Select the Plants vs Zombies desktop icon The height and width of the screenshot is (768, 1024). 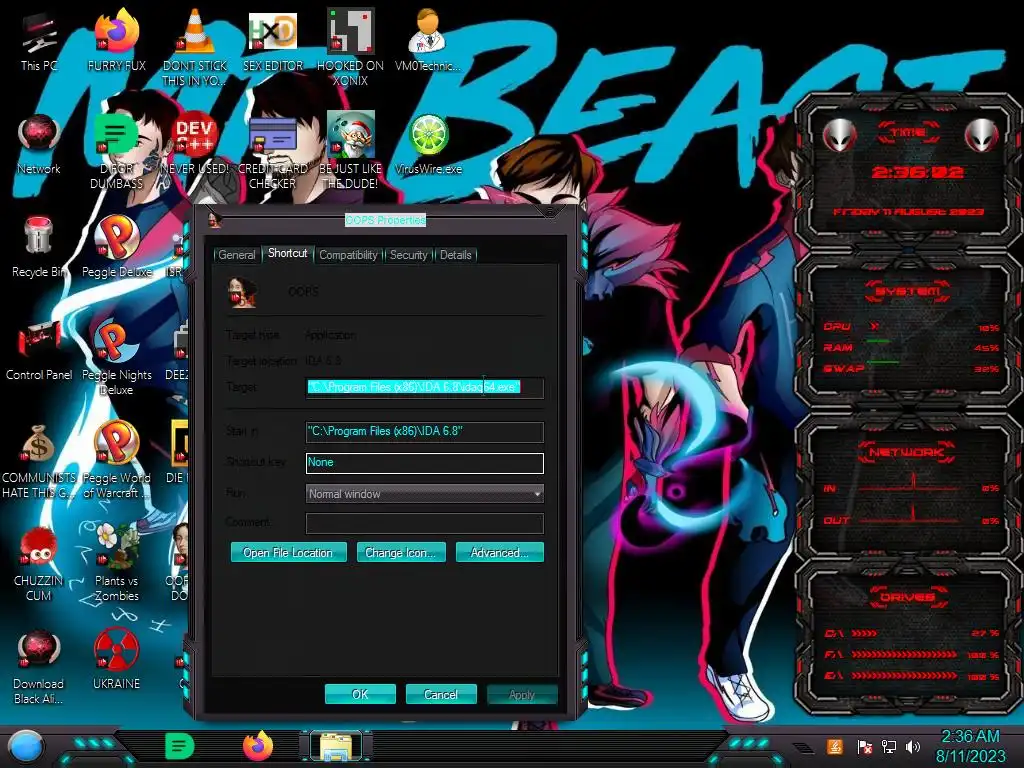click(116, 563)
